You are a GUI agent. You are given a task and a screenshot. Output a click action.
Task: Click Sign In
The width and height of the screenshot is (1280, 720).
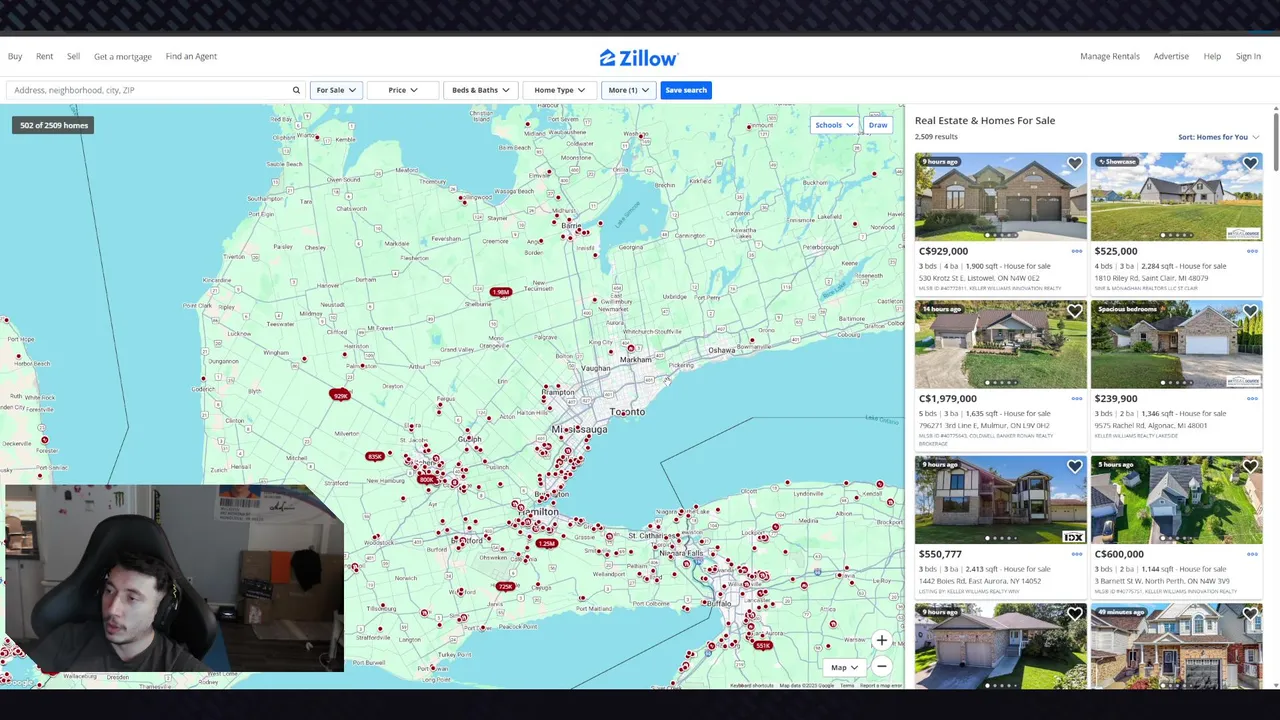[x=1248, y=56]
